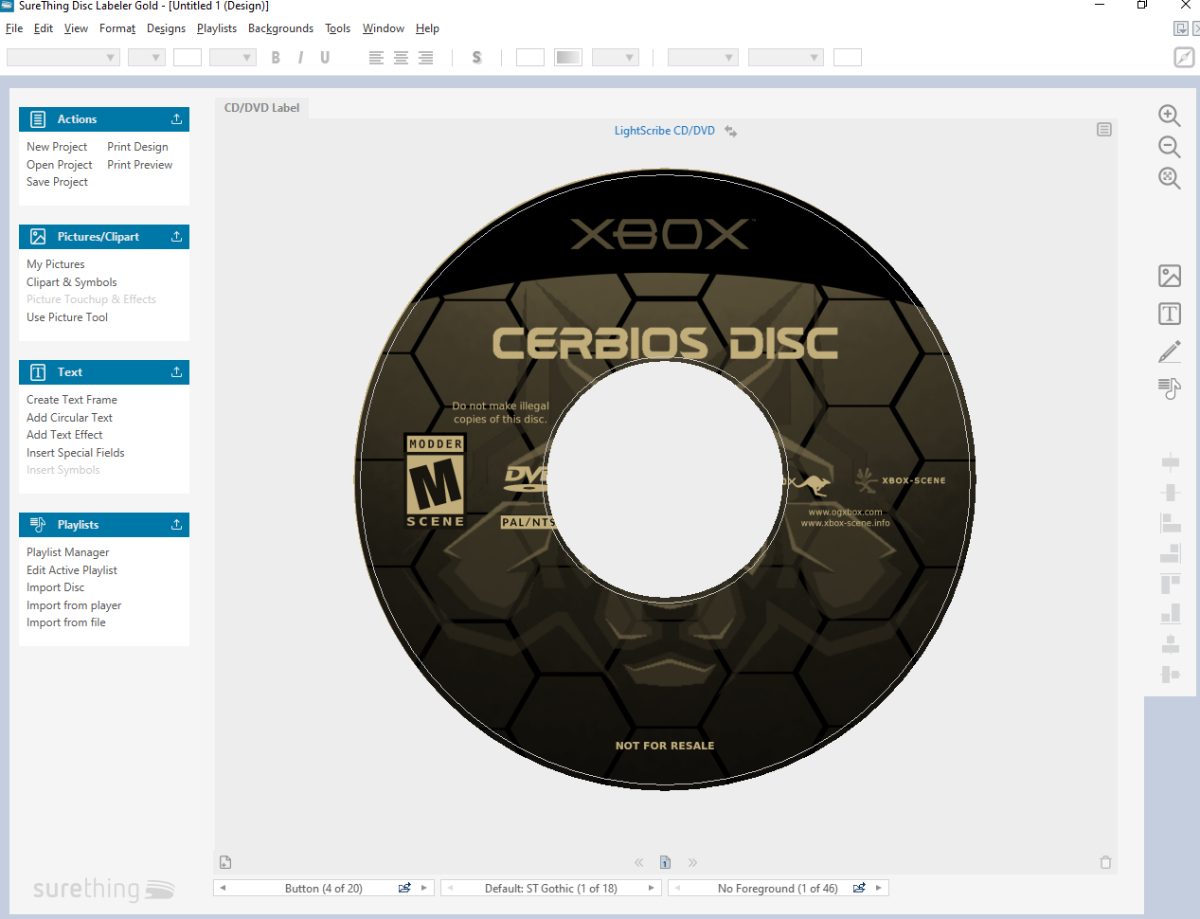Open the dropdown right of the gradient swatch
Viewport: 1200px width, 919px height.
615,58
